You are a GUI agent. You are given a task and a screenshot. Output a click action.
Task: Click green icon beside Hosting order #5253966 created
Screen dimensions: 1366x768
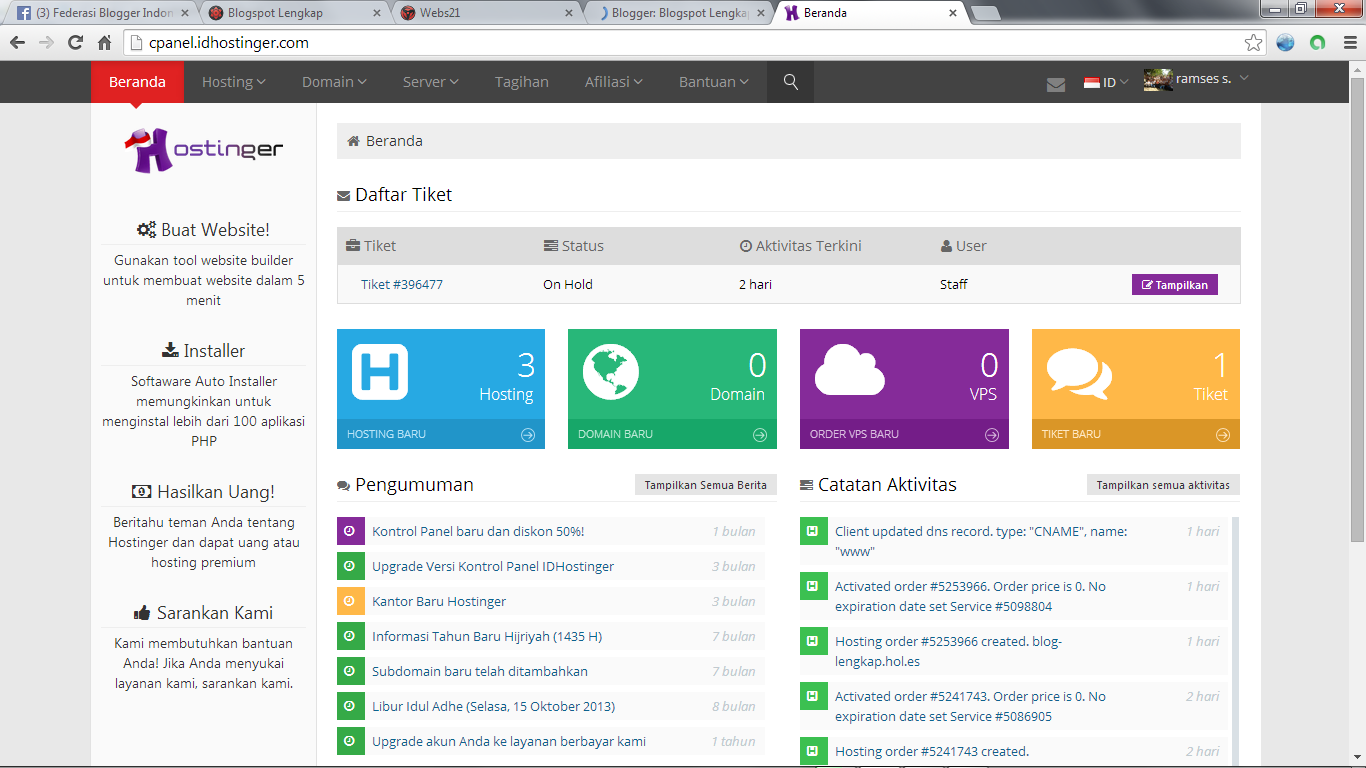(x=814, y=641)
